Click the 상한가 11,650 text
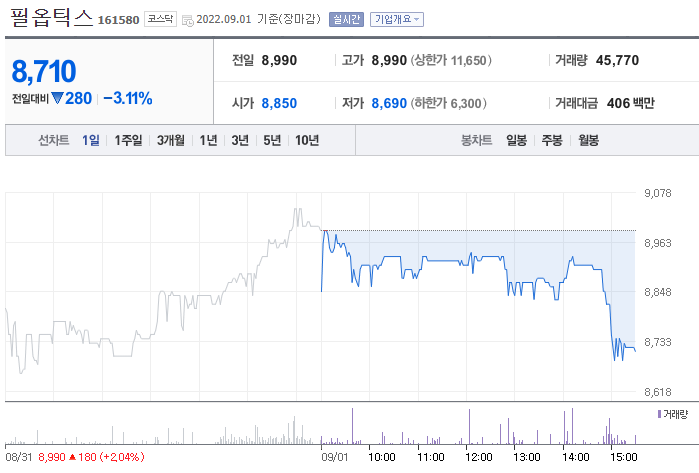The height and width of the screenshot is (473, 699). [451, 60]
